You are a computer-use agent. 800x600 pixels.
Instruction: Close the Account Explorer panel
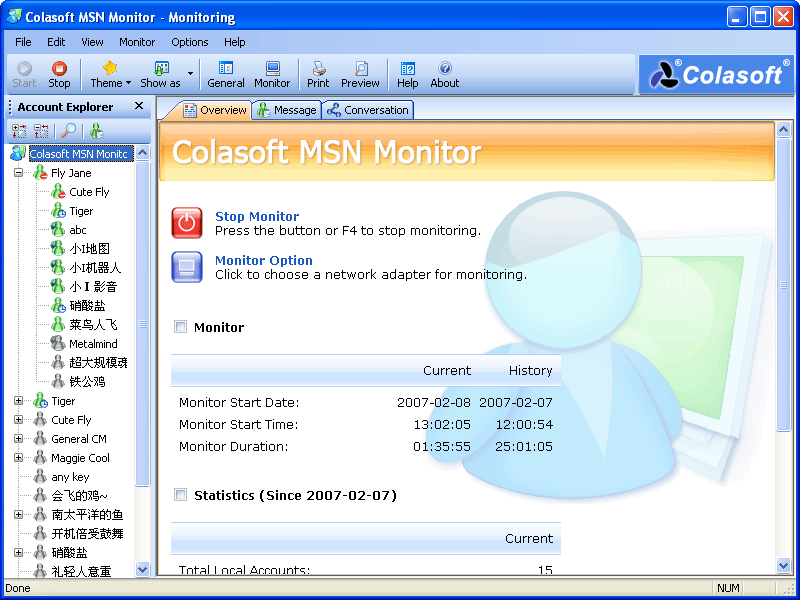click(x=139, y=106)
